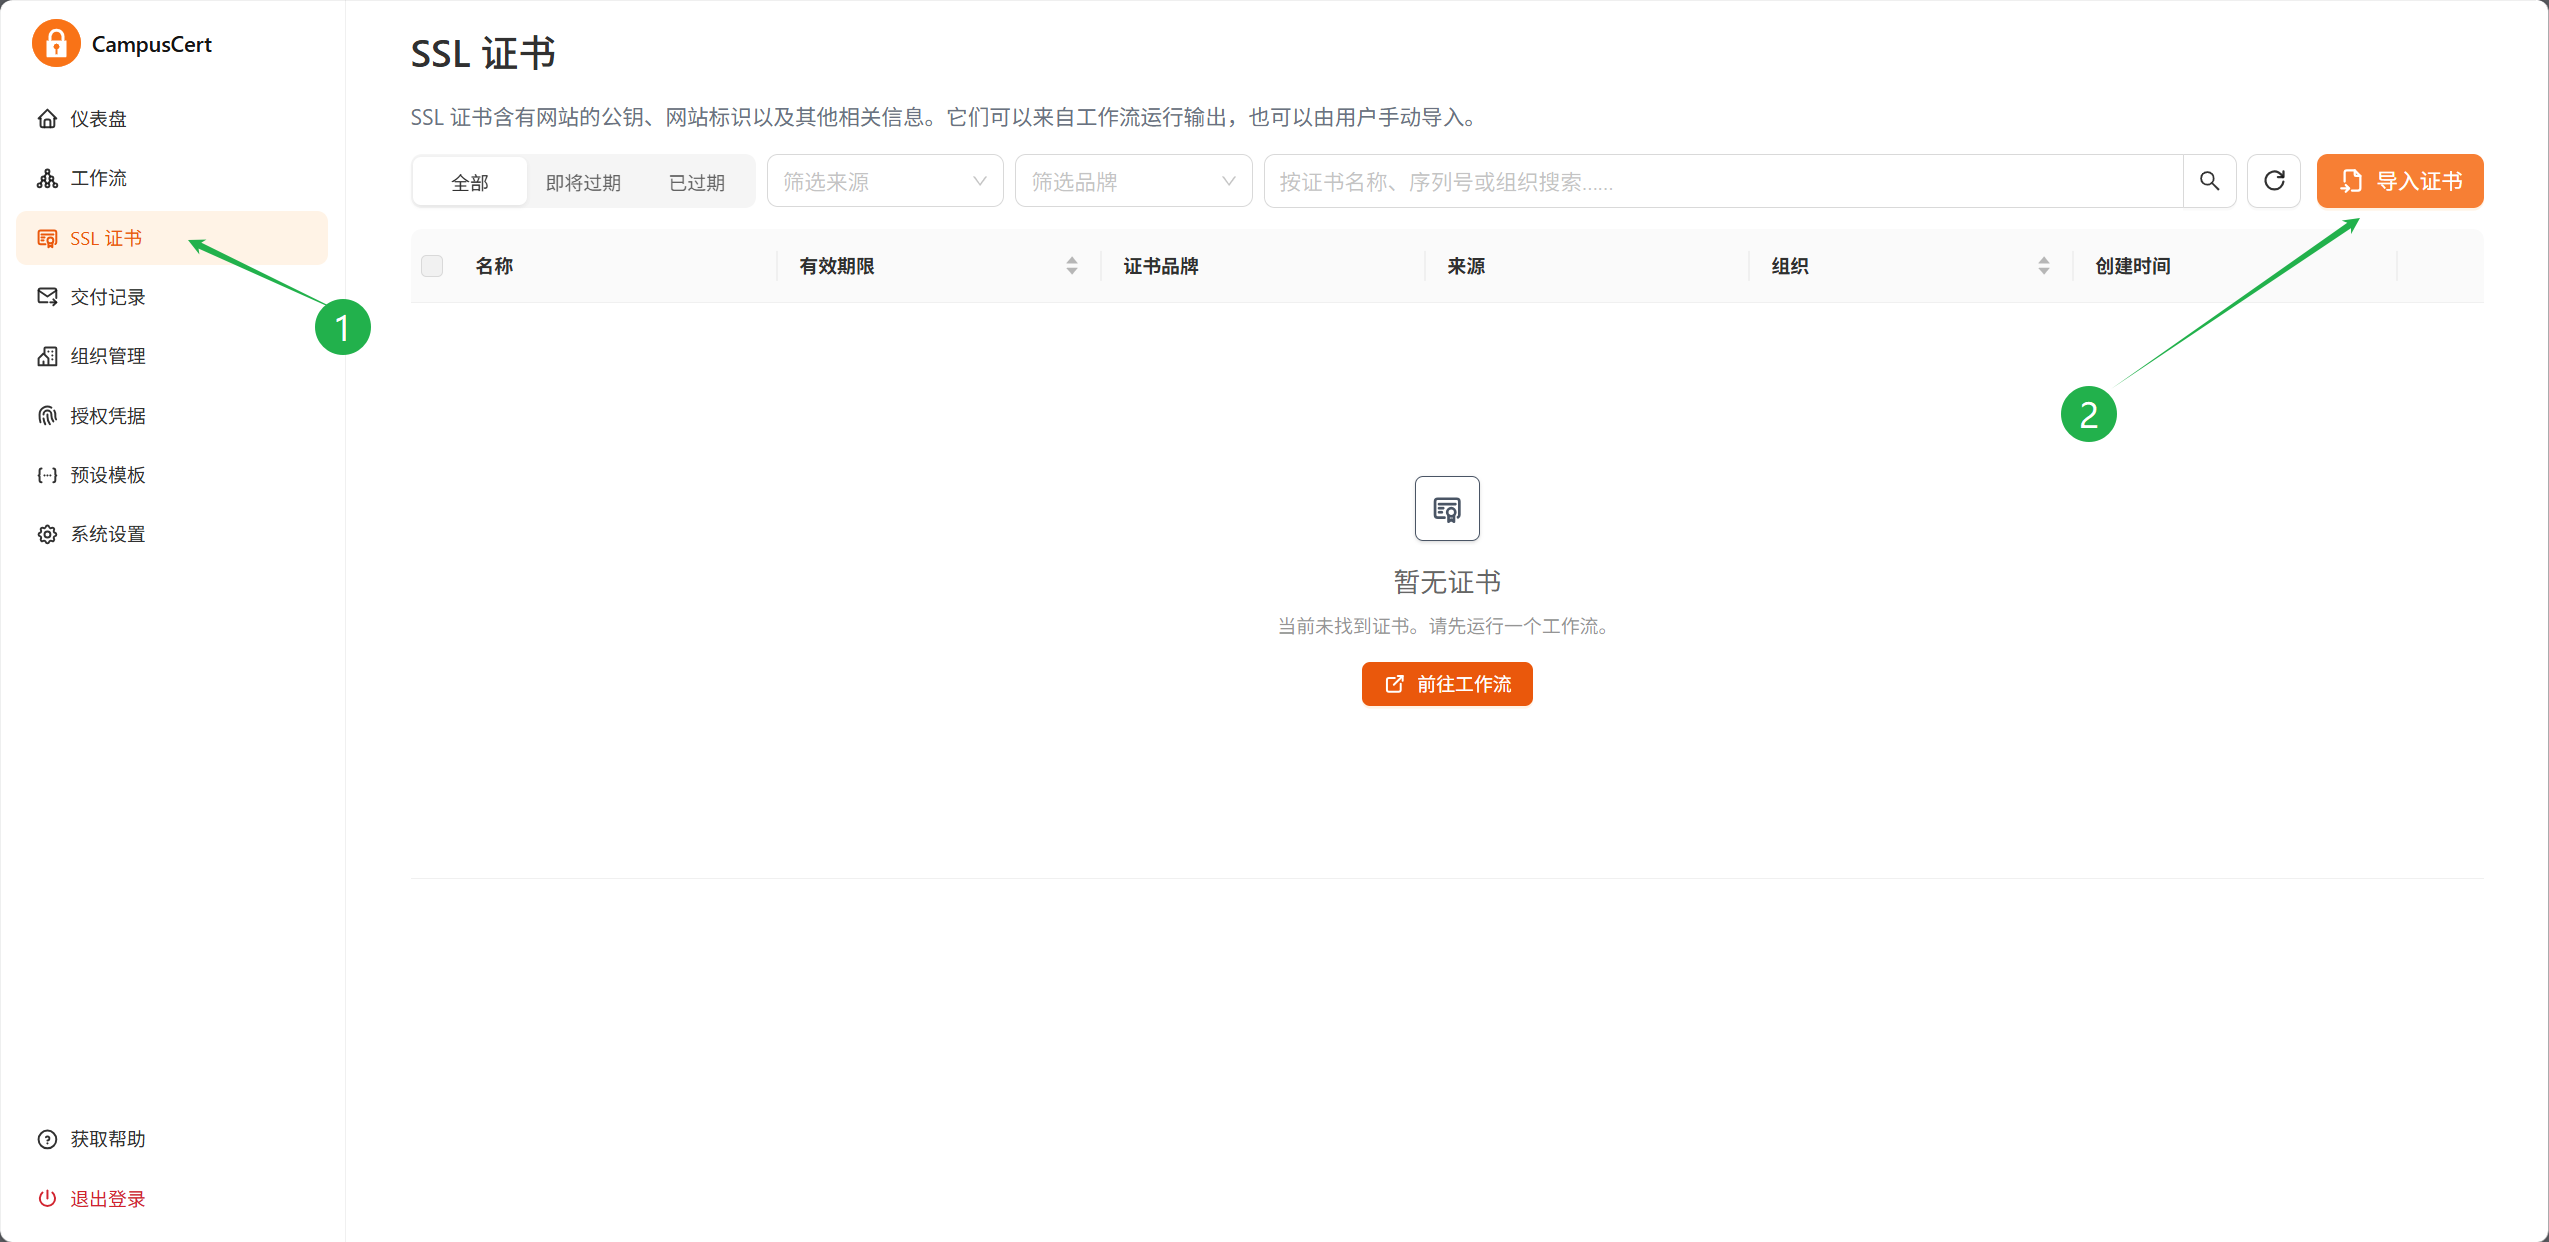This screenshot has height=1242, width=2549.
Task: Click the 预设模板 braces icon
Action: [x=47, y=475]
